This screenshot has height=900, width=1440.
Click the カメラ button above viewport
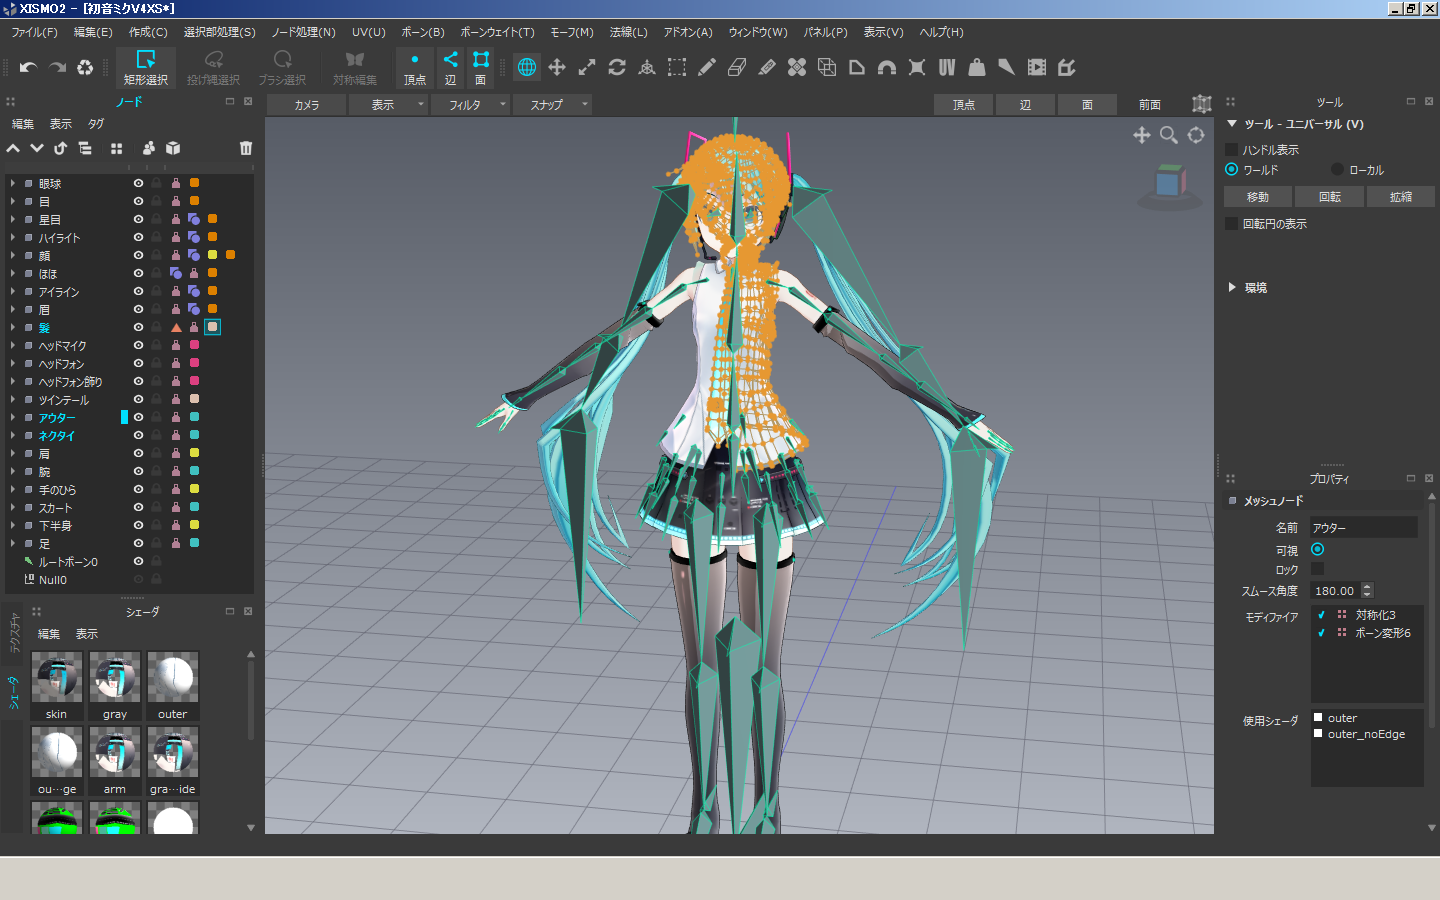point(307,104)
